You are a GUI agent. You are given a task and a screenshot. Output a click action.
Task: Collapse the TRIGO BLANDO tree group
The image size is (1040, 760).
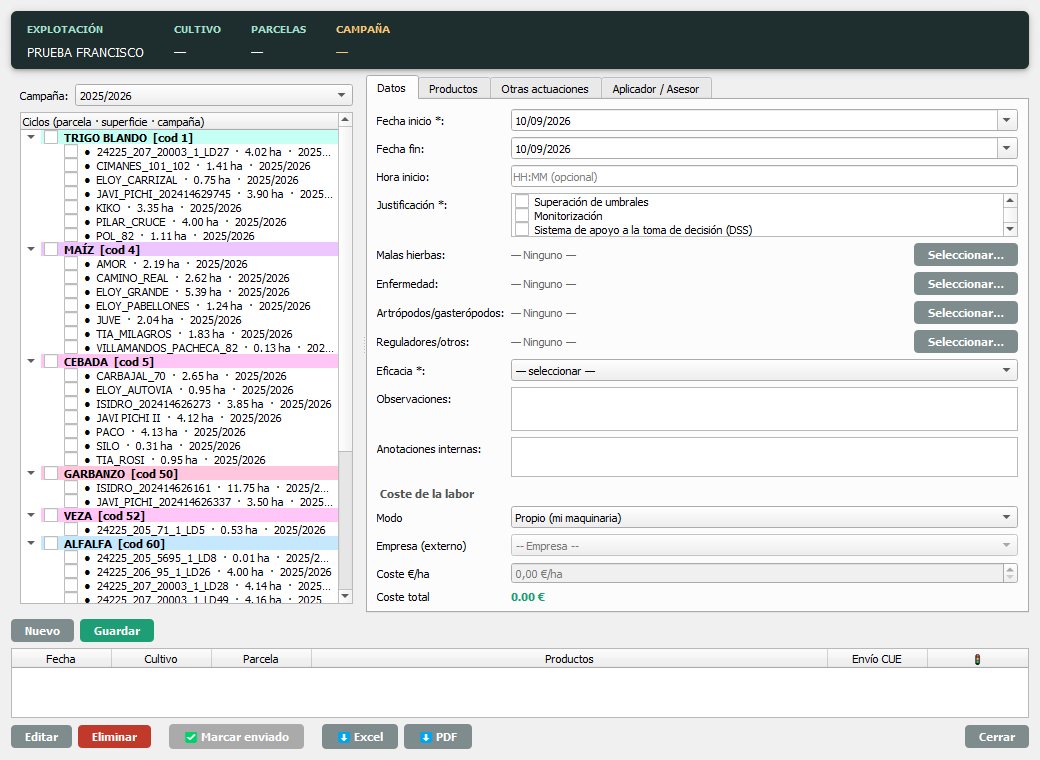click(x=31, y=137)
